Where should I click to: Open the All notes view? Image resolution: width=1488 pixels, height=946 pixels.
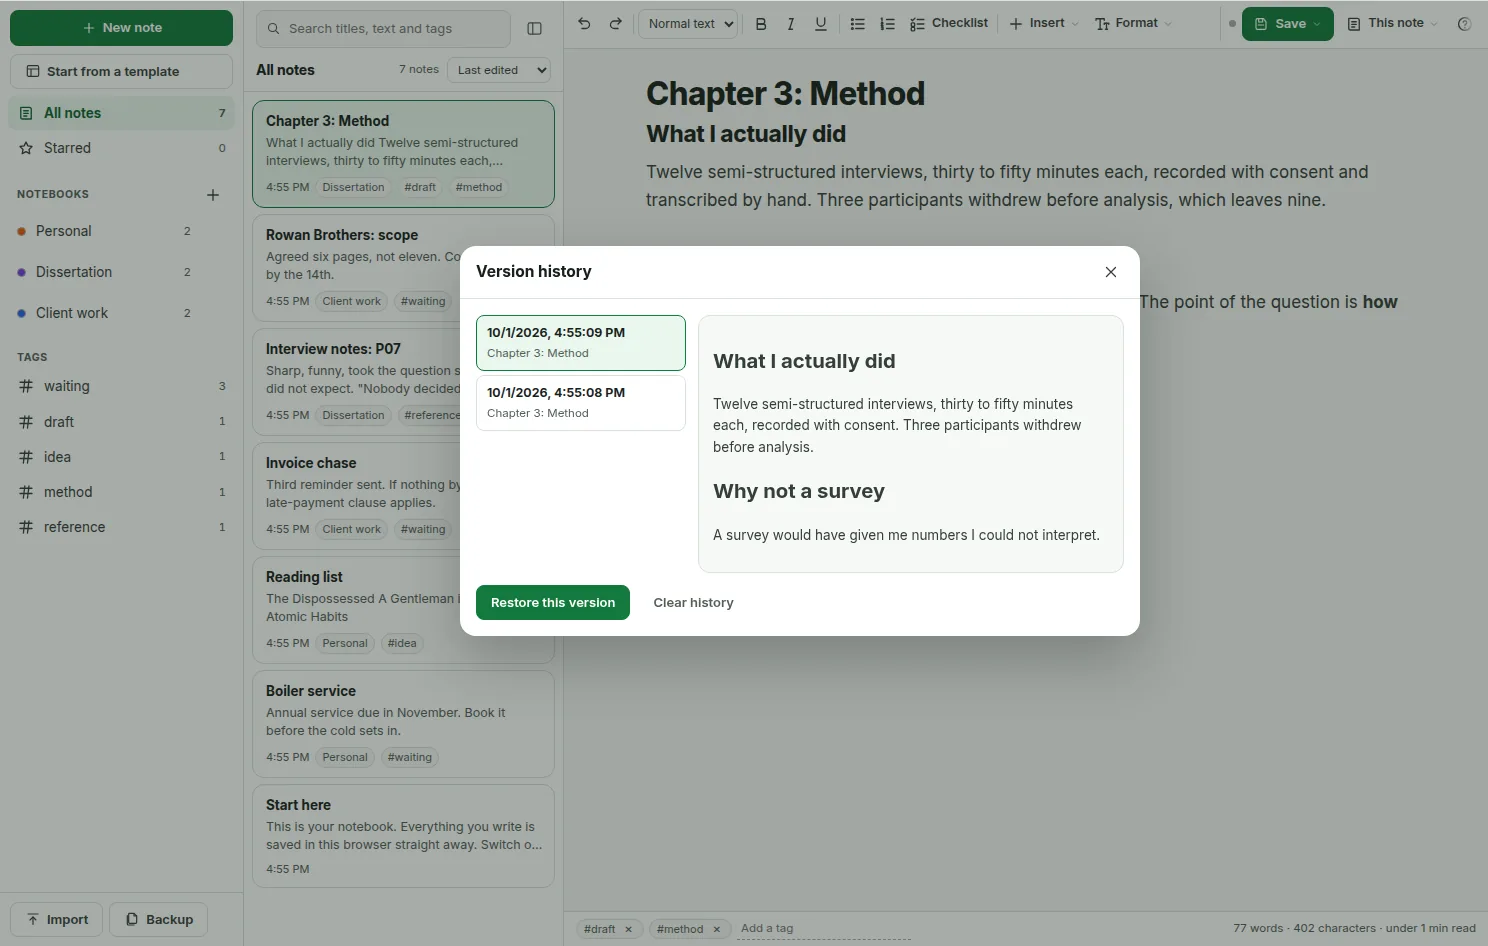click(x=121, y=113)
